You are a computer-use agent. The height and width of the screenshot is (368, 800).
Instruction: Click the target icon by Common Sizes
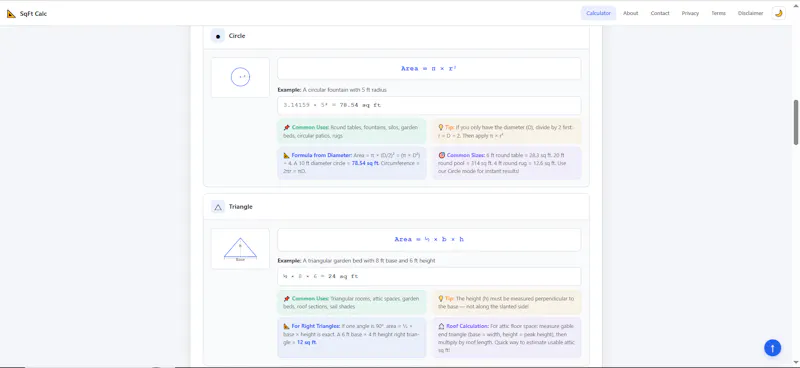click(441, 155)
